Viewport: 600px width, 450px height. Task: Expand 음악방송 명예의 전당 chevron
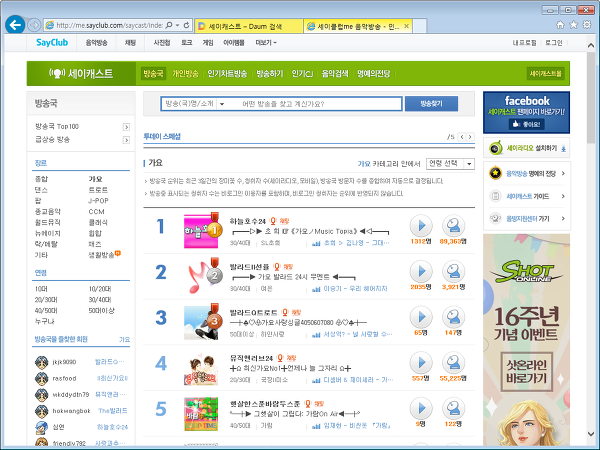(563, 173)
